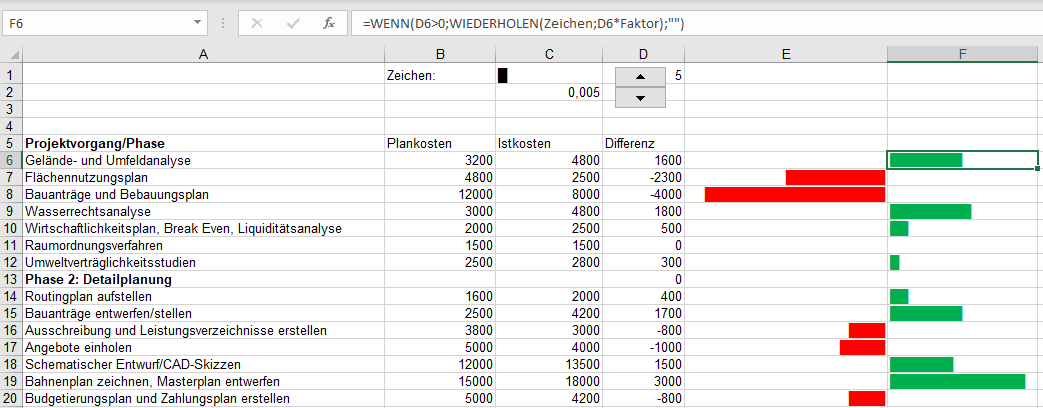Click the Enter checkmark icon in formula bar

(x=293, y=23)
